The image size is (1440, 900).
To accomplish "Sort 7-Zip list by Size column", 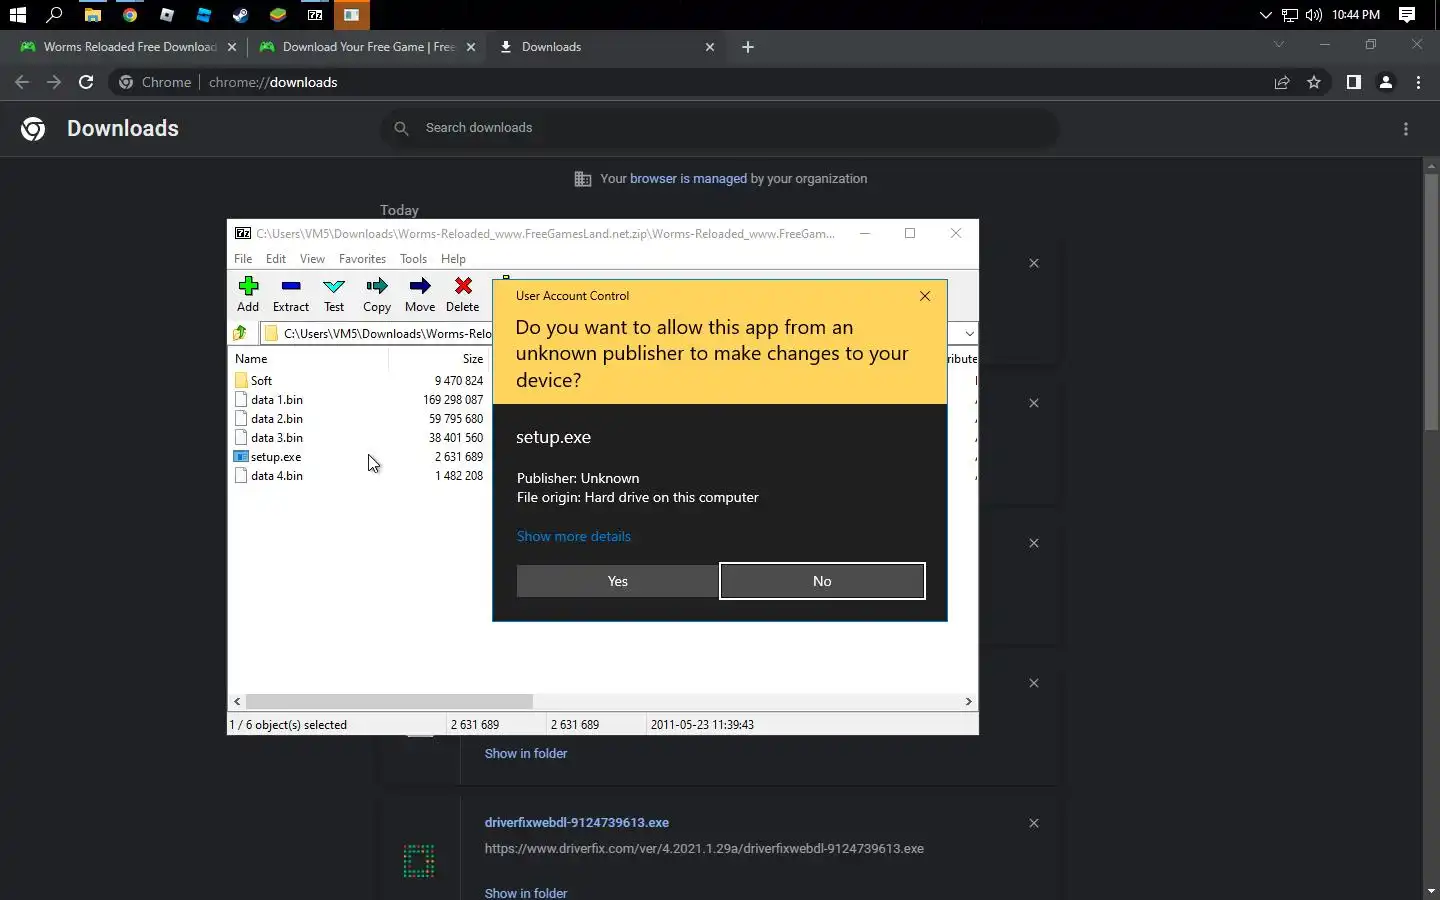I will (439, 359).
